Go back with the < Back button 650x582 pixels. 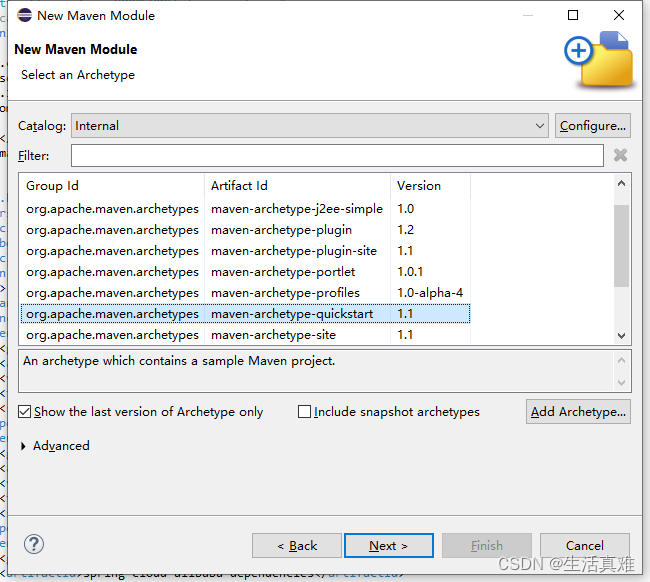[296, 546]
